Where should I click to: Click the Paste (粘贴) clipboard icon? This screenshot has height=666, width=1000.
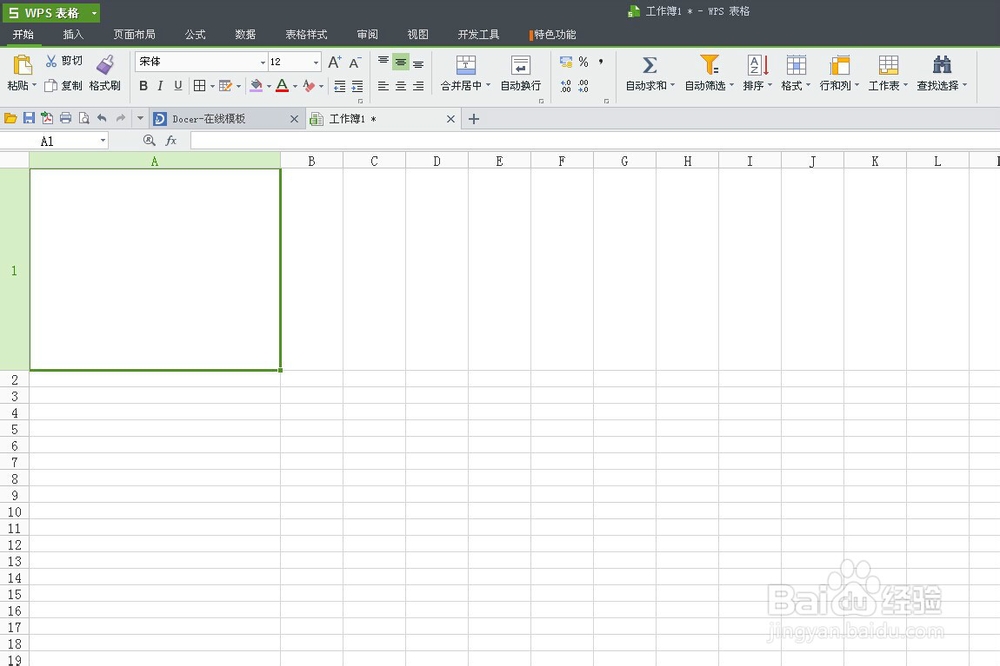tap(22, 65)
